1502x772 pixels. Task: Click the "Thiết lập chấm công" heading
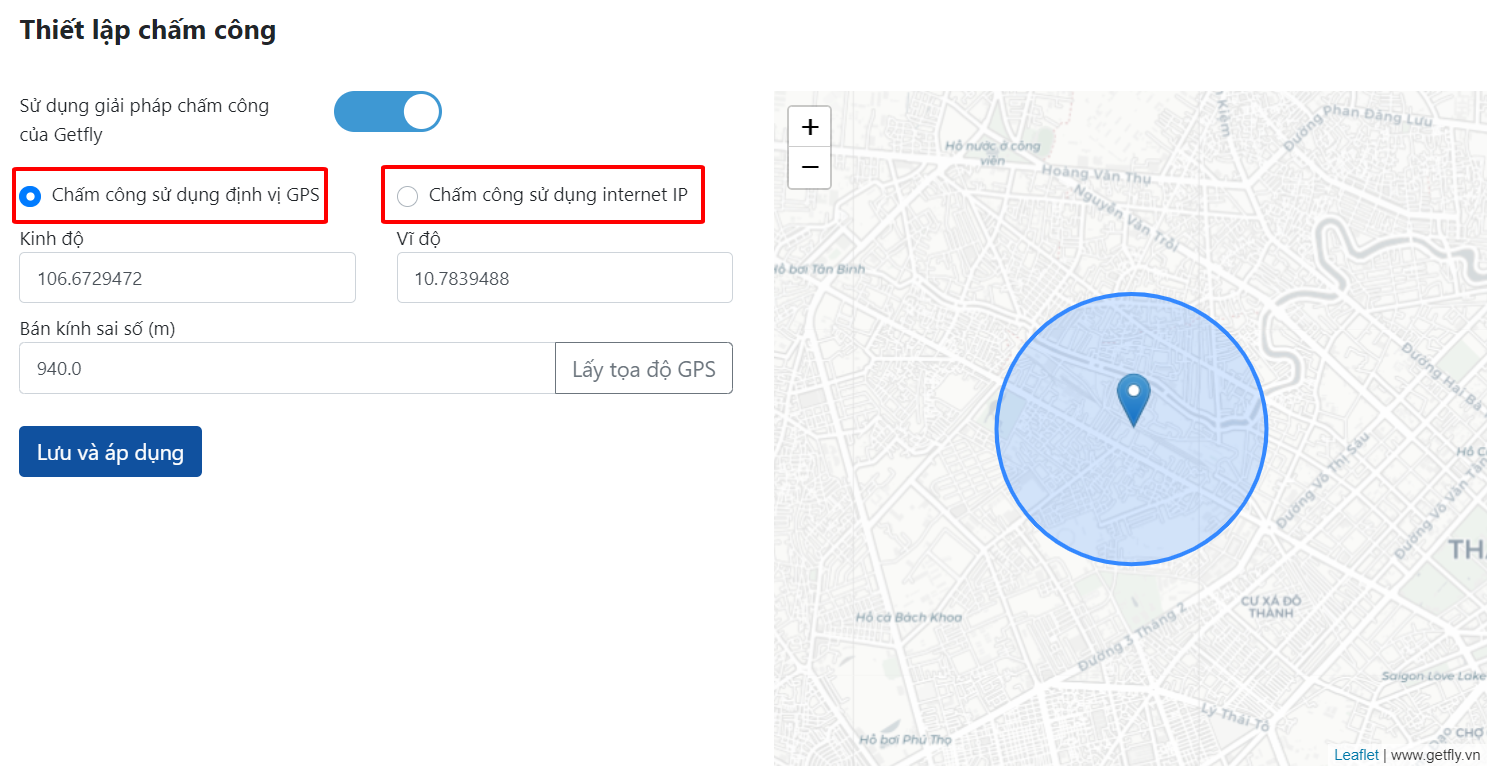[x=148, y=30]
